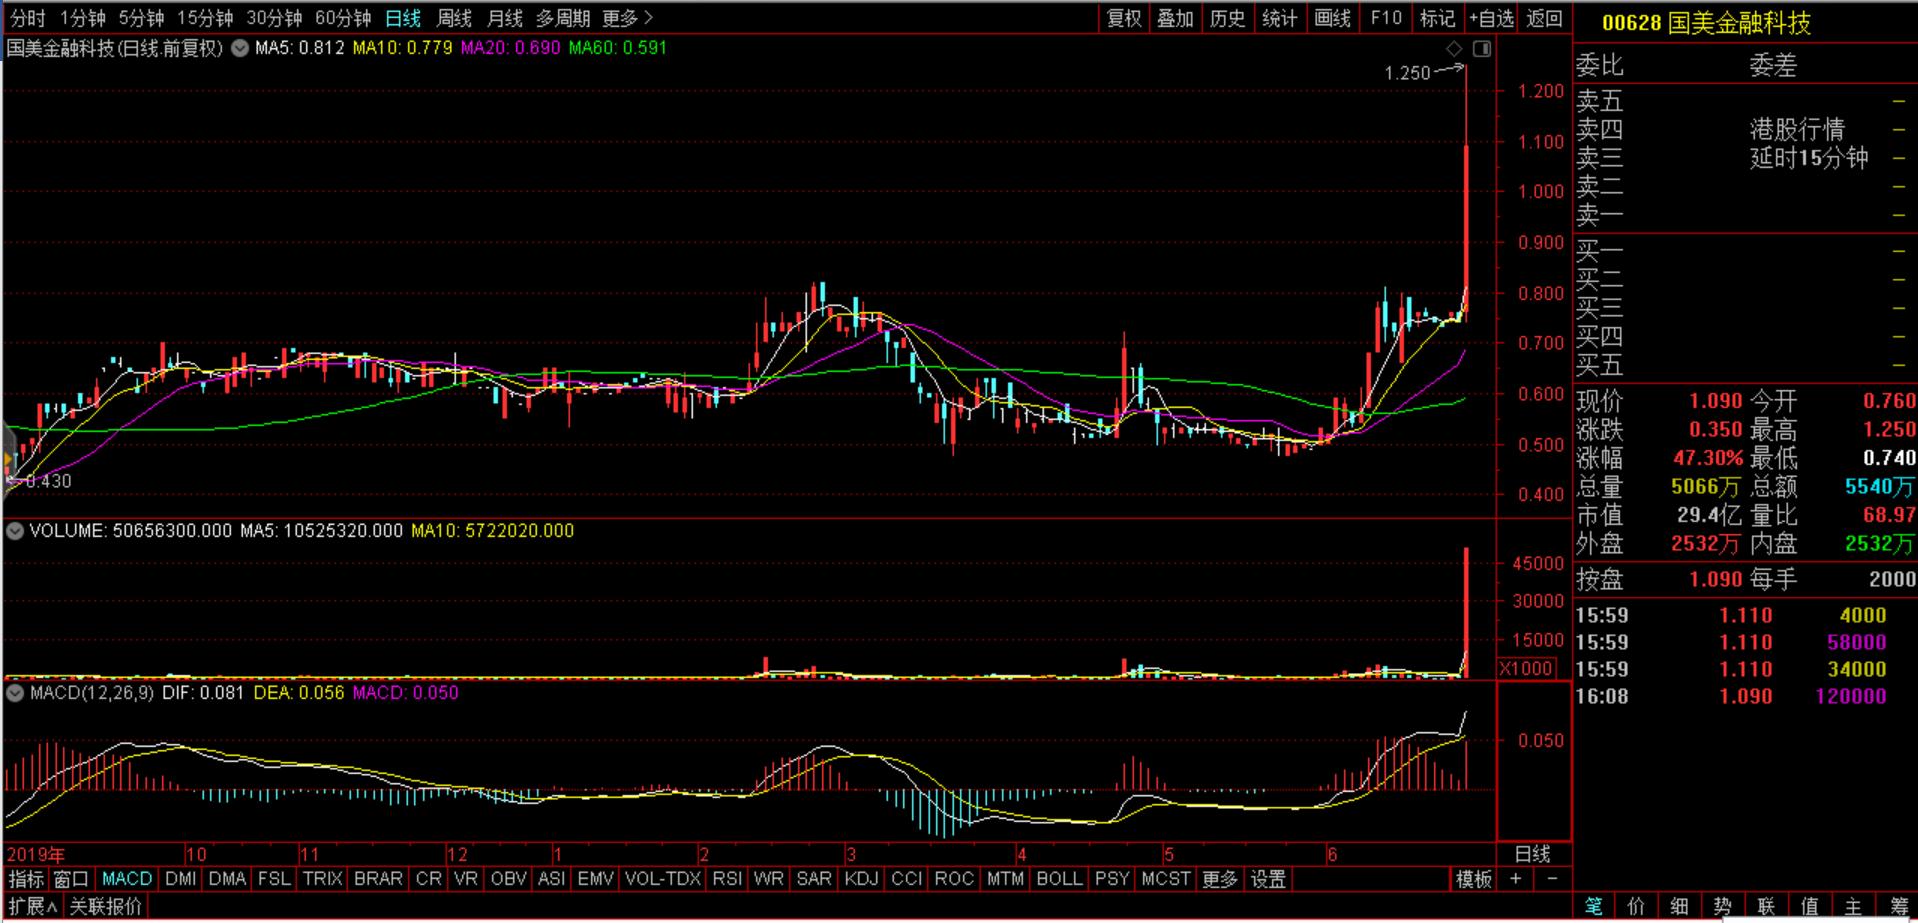Select the TRIX indicator tab
Viewport: 1918px width, 923px height.
point(323,879)
